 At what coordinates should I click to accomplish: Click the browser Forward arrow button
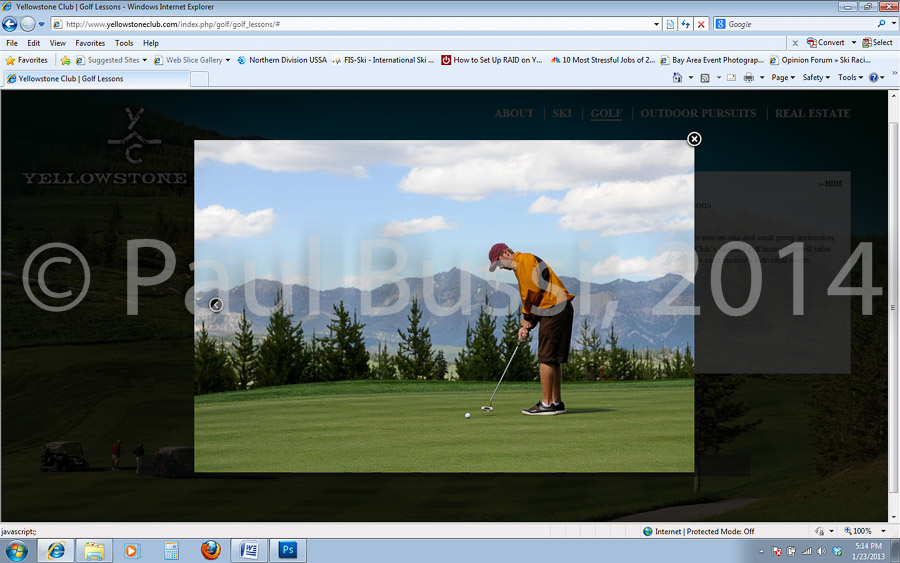(x=28, y=24)
